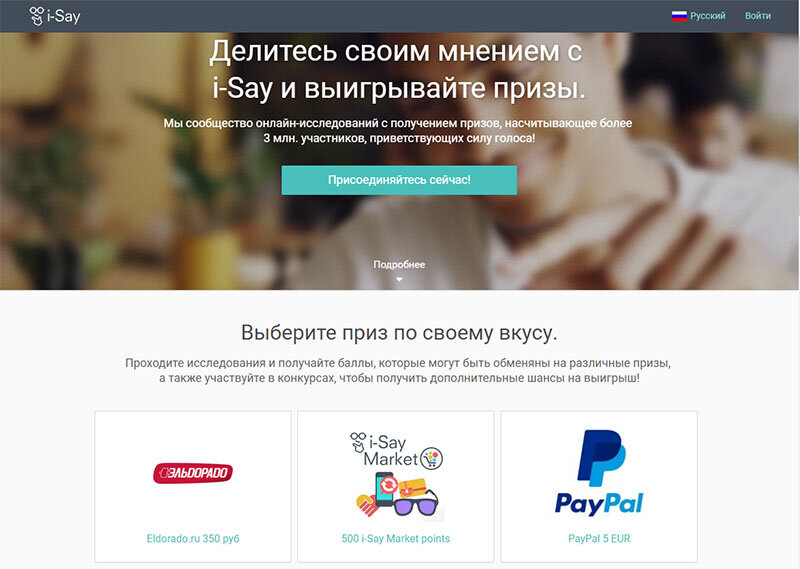Click the Эльдорадо logo

click(x=193, y=473)
